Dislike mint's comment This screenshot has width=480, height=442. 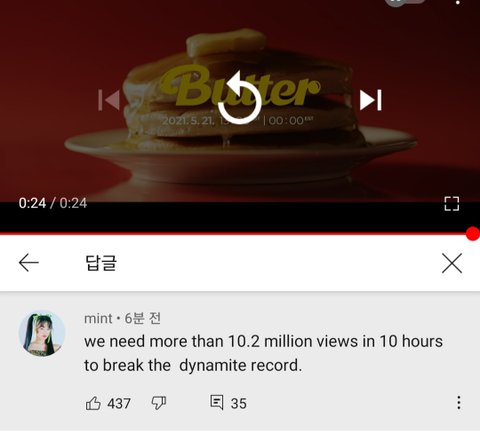159,403
